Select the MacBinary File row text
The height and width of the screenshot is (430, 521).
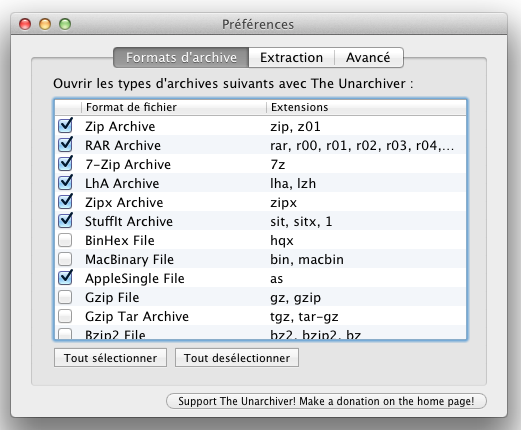point(129,260)
